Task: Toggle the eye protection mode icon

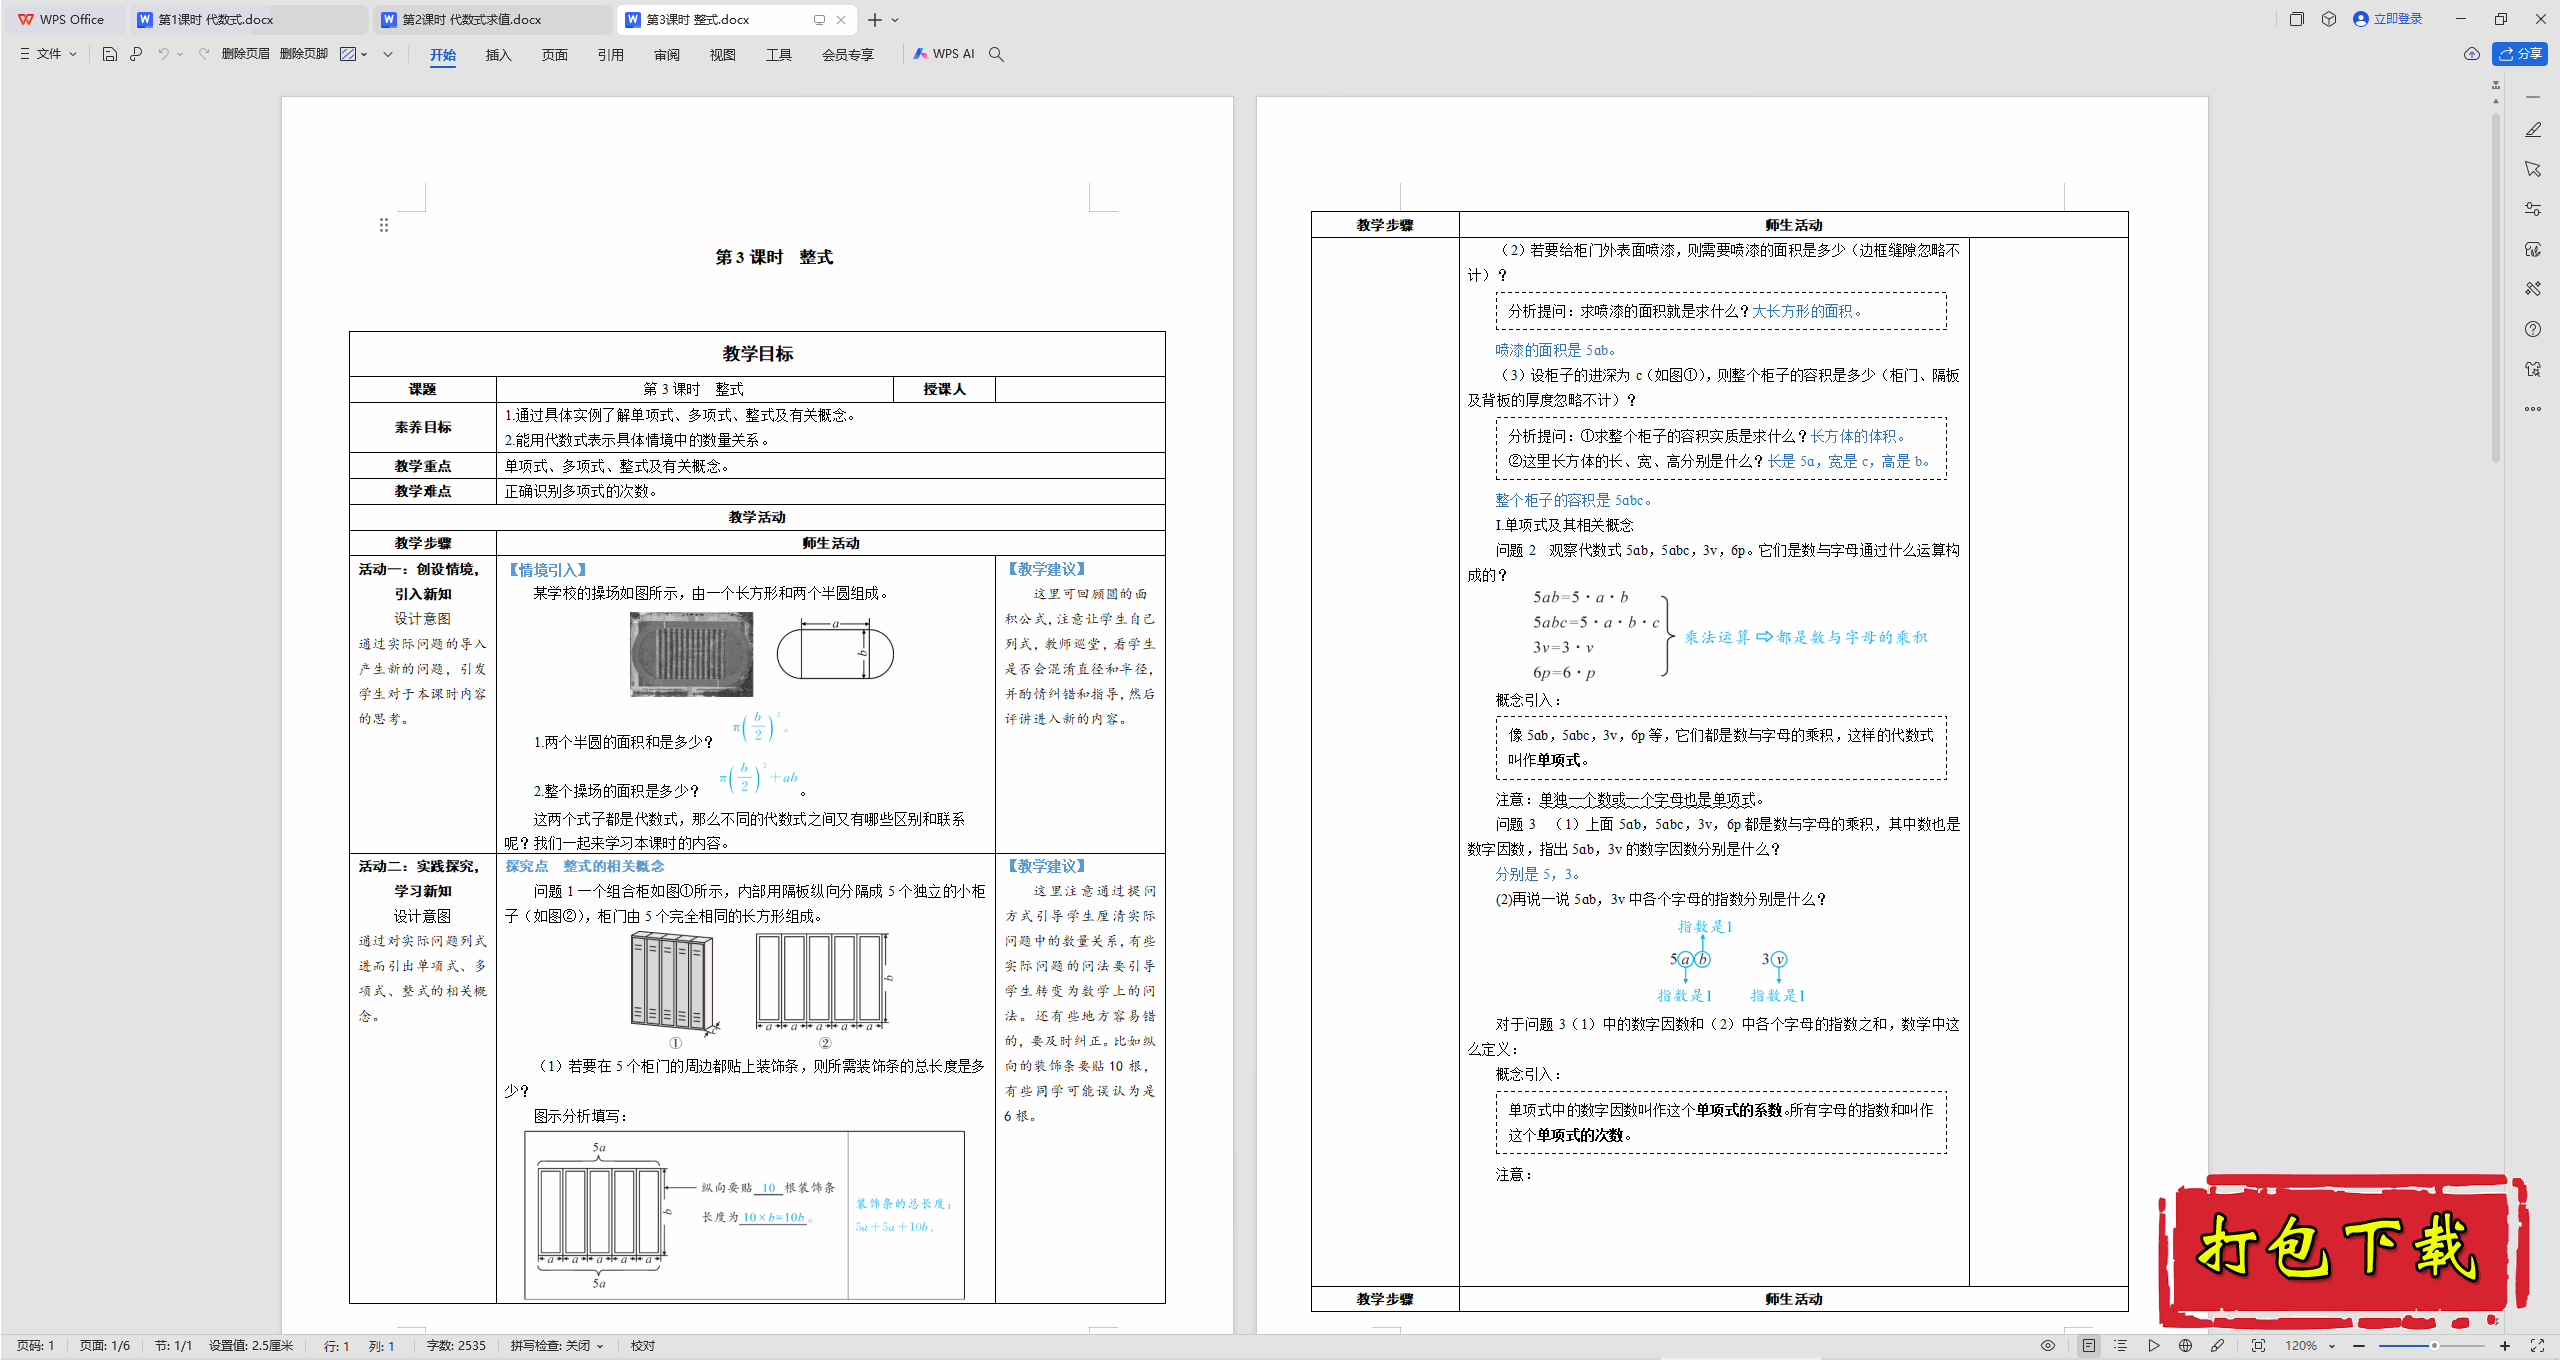Action: point(2048,1346)
